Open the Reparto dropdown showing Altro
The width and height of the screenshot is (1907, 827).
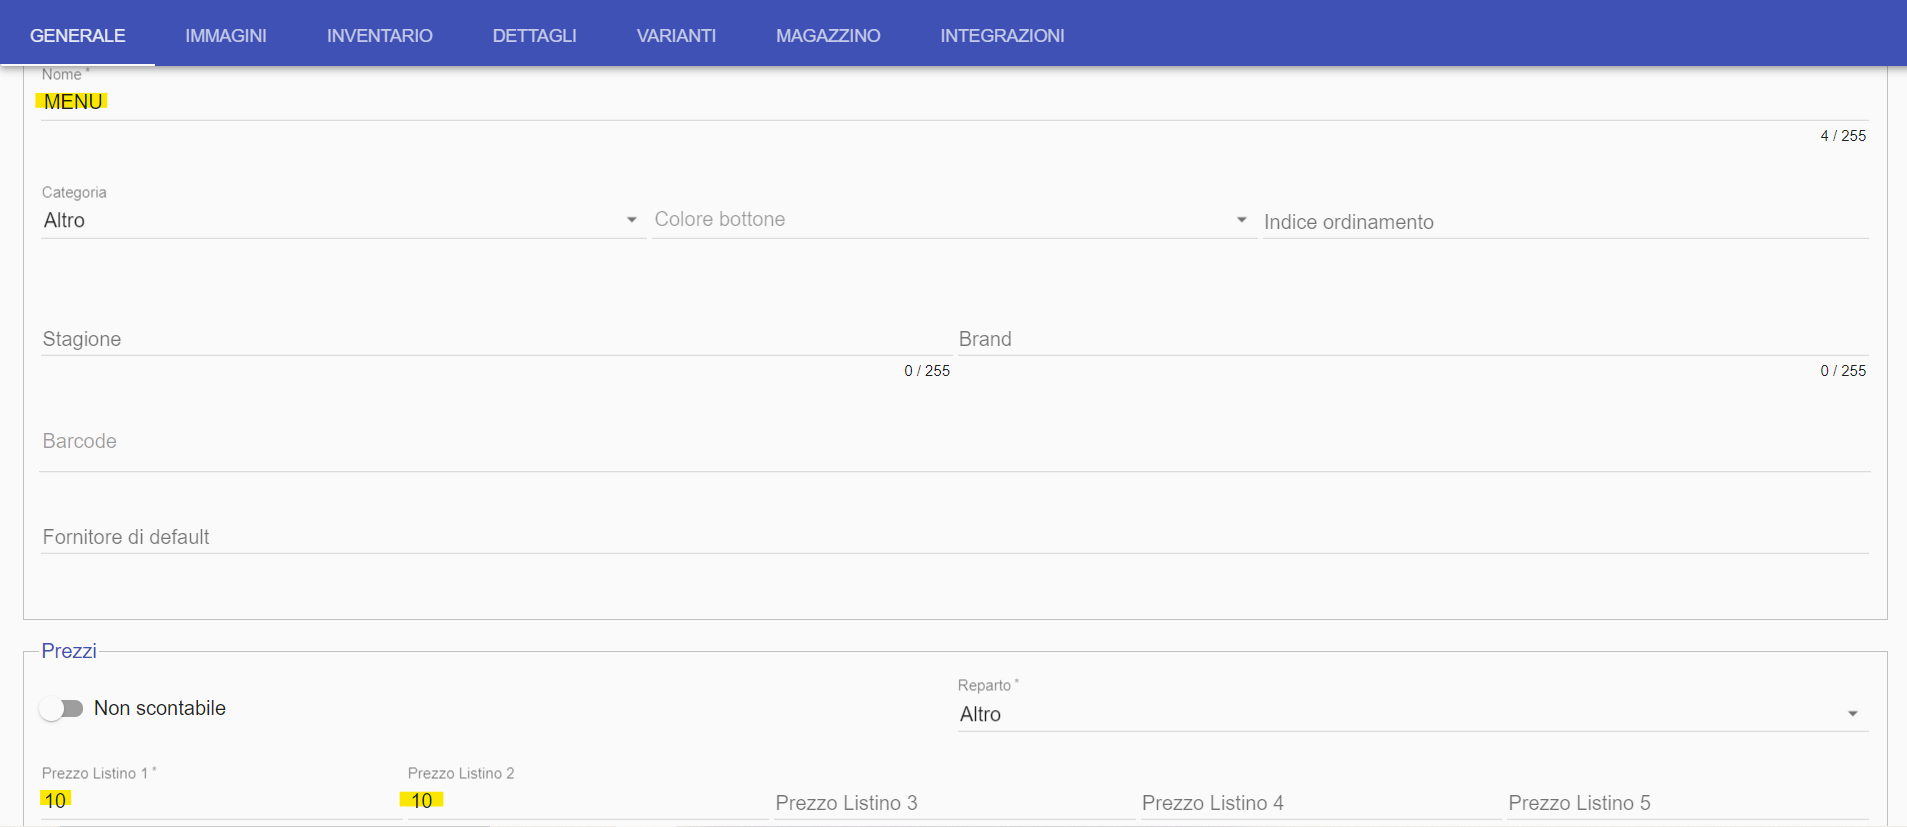coord(1412,714)
